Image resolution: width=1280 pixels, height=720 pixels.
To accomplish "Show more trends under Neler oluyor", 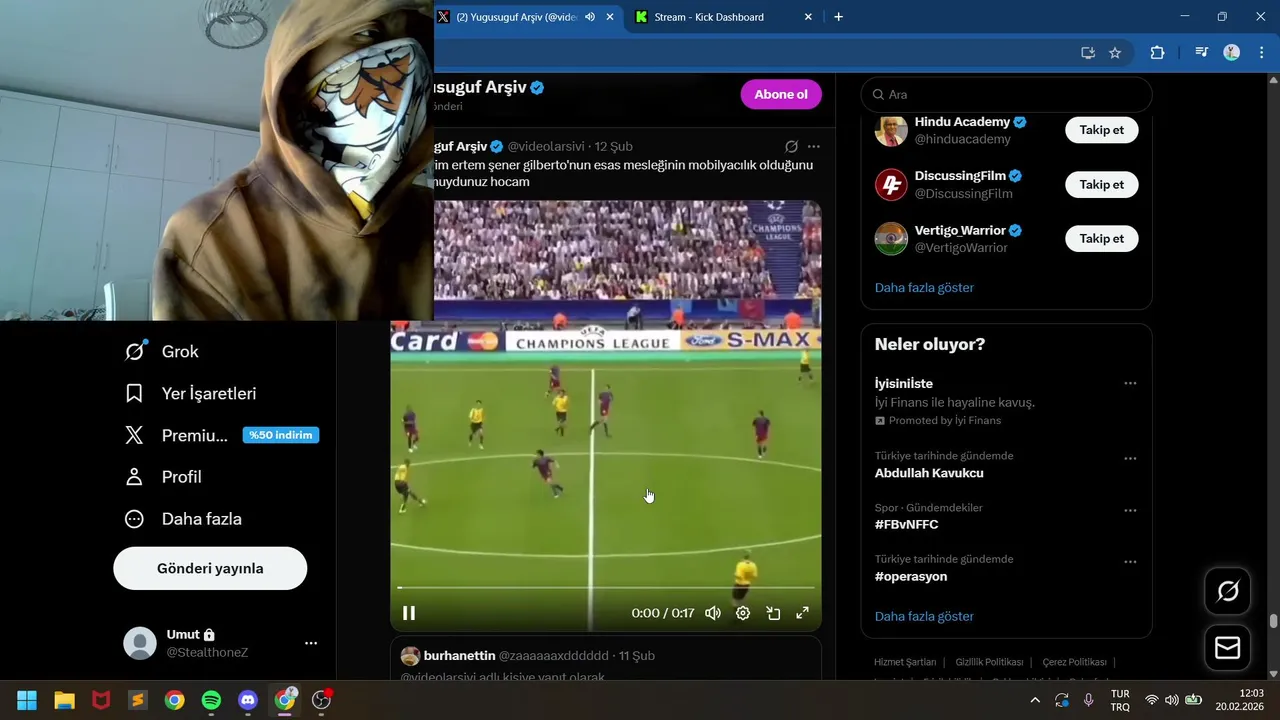I will [x=924, y=617].
